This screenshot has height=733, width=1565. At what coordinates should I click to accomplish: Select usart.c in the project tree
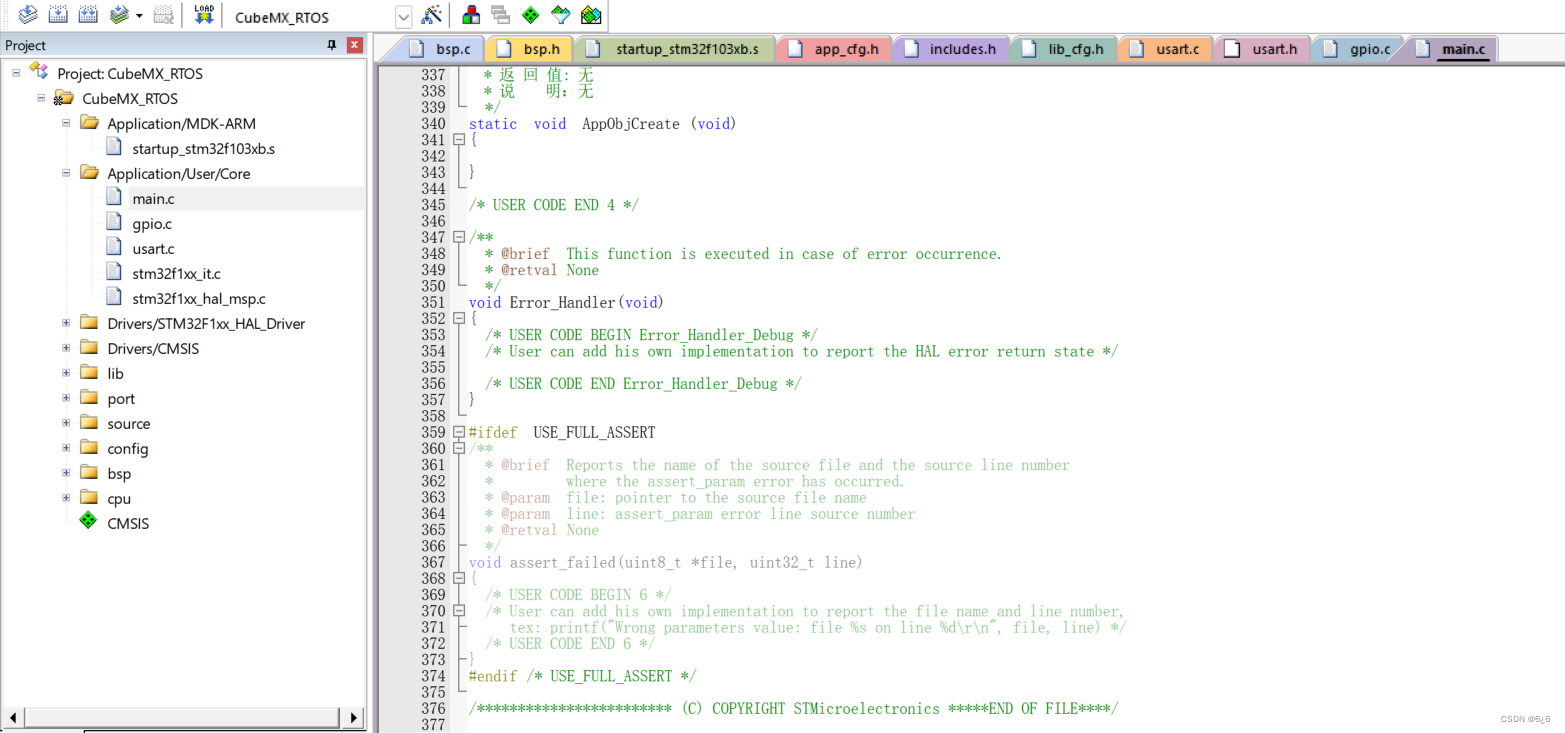pos(153,249)
